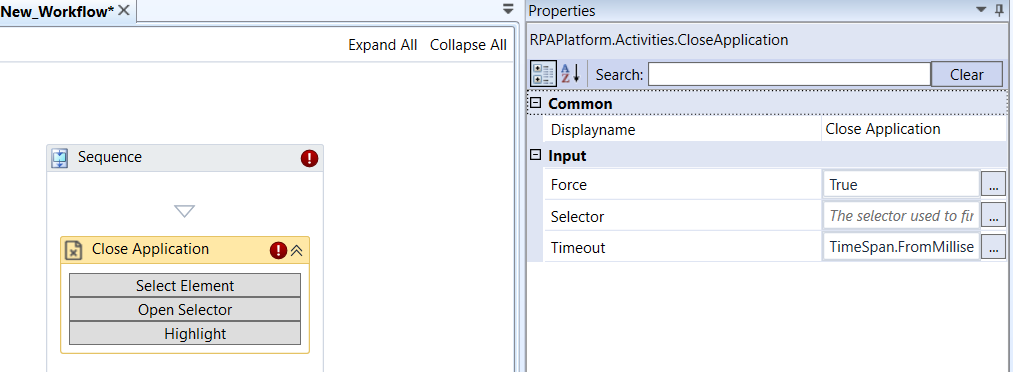Image resolution: width=1013 pixels, height=372 pixels.
Task: Open the document tab list dropdown arrow
Action: pos(508,10)
